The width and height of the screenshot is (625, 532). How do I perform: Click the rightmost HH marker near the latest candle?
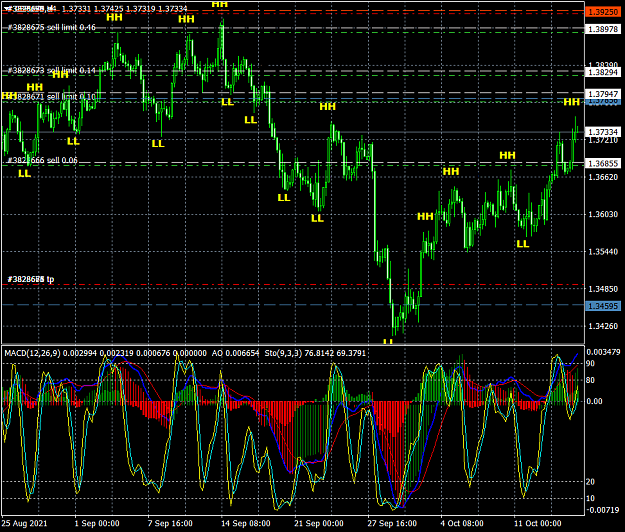point(572,102)
